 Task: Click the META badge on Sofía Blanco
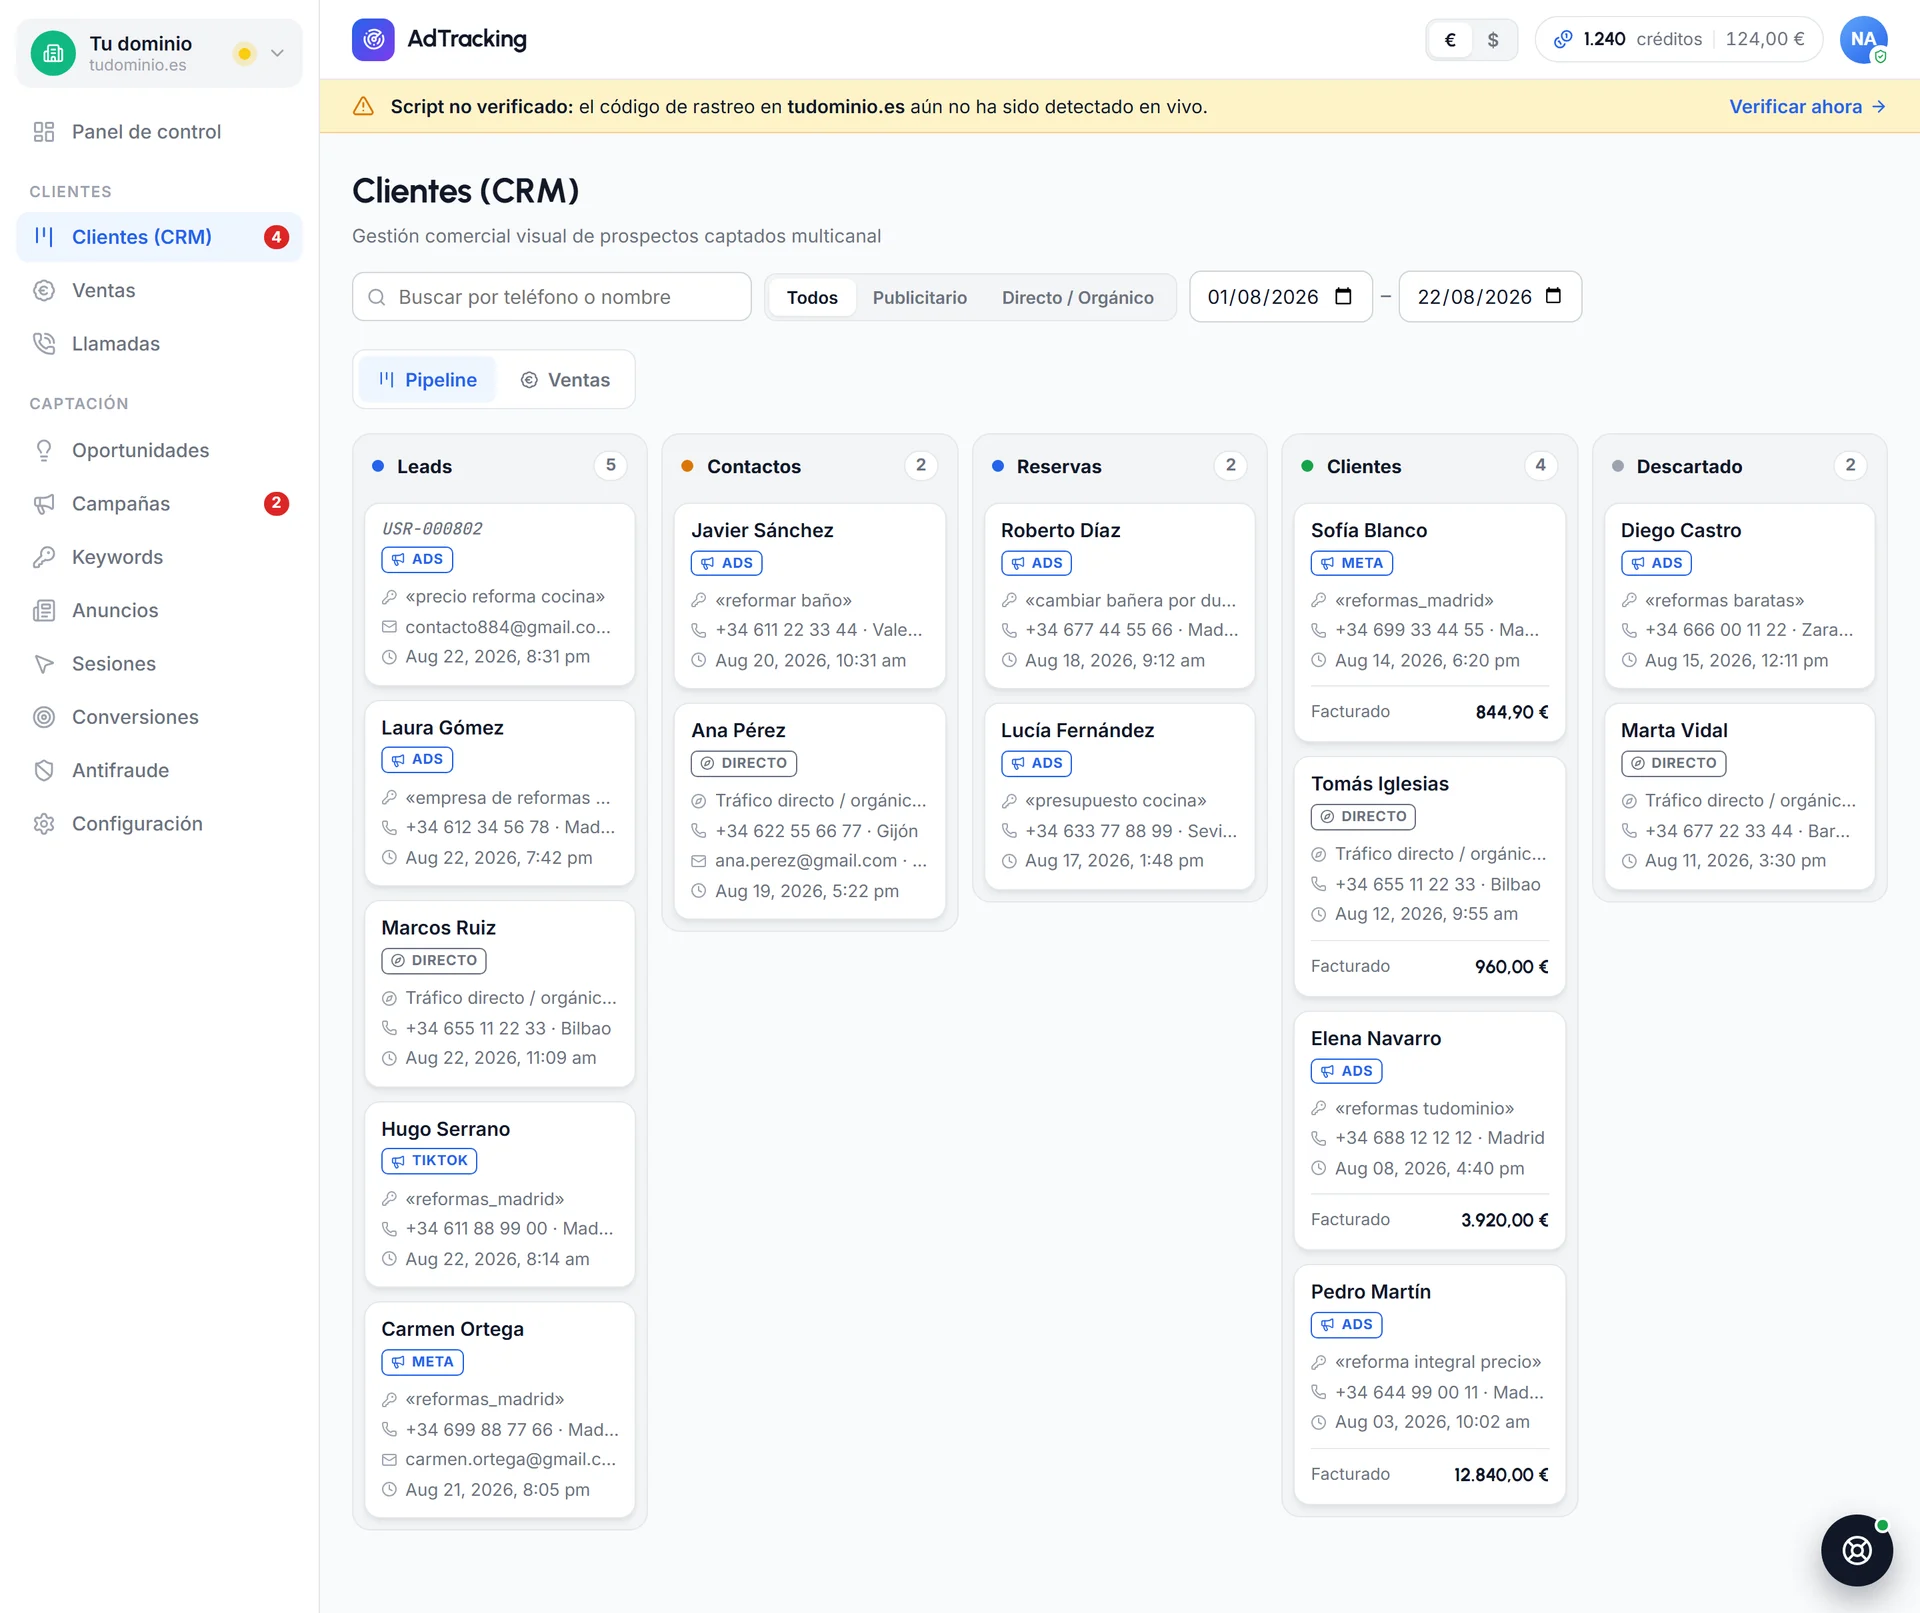[x=1352, y=563]
